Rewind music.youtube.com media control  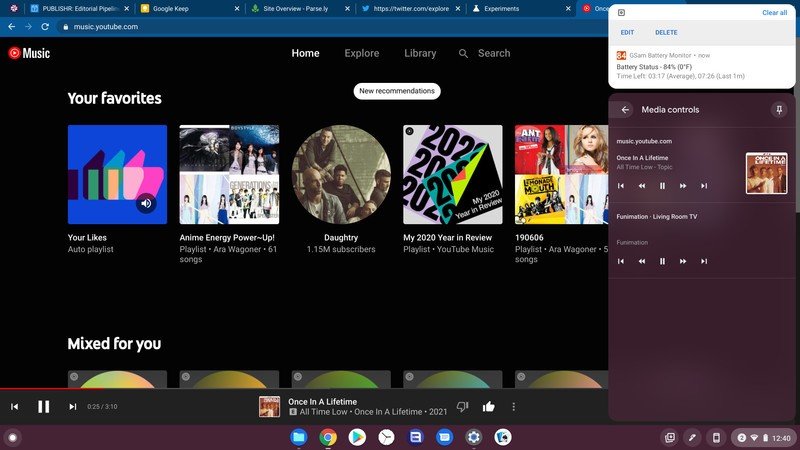(642, 186)
